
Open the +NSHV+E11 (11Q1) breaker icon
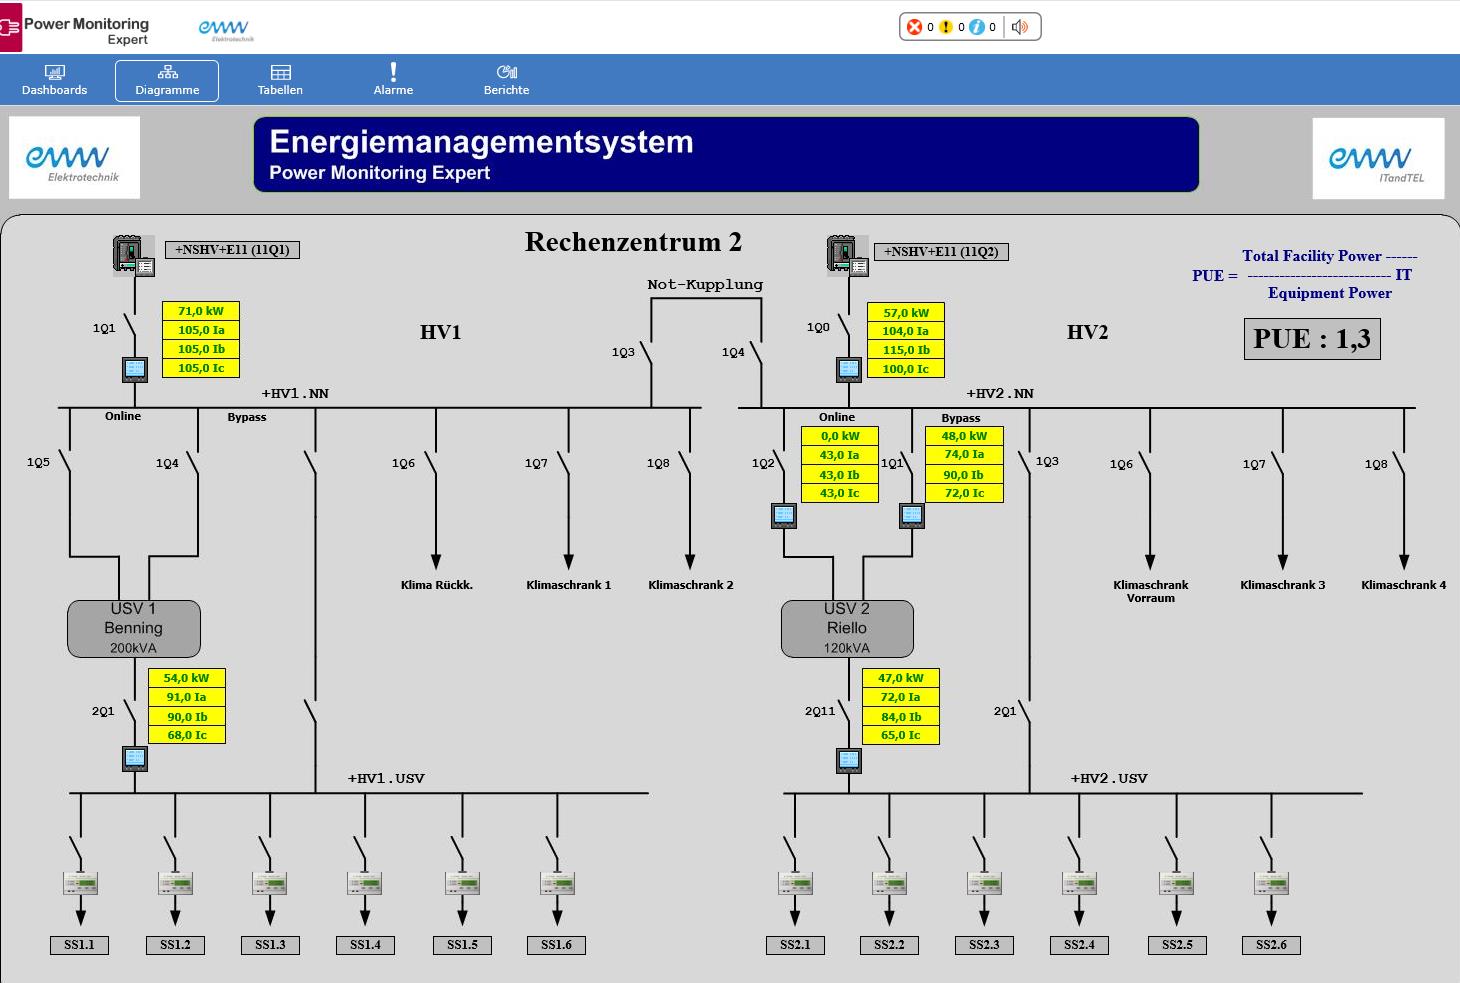pyautogui.click(x=133, y=254)
